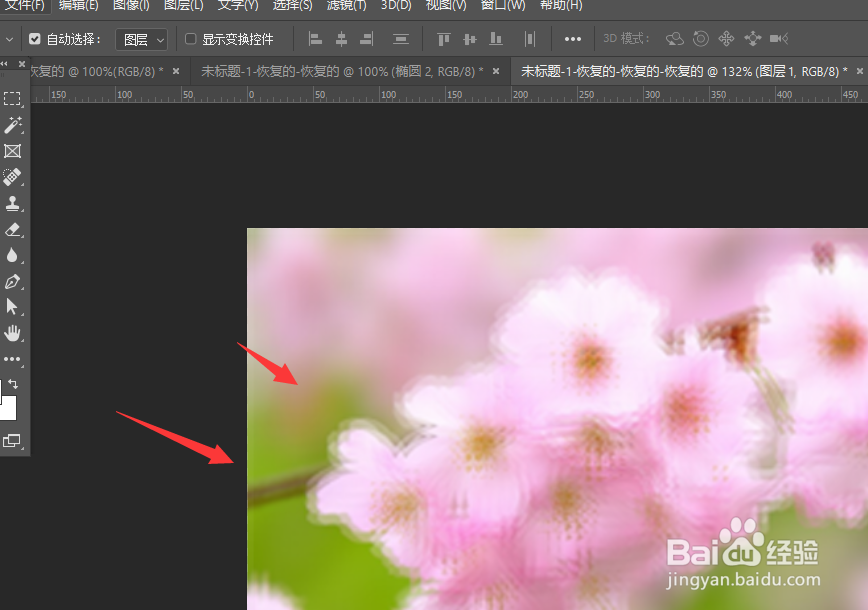Select the Hand tool

(12, 333)
